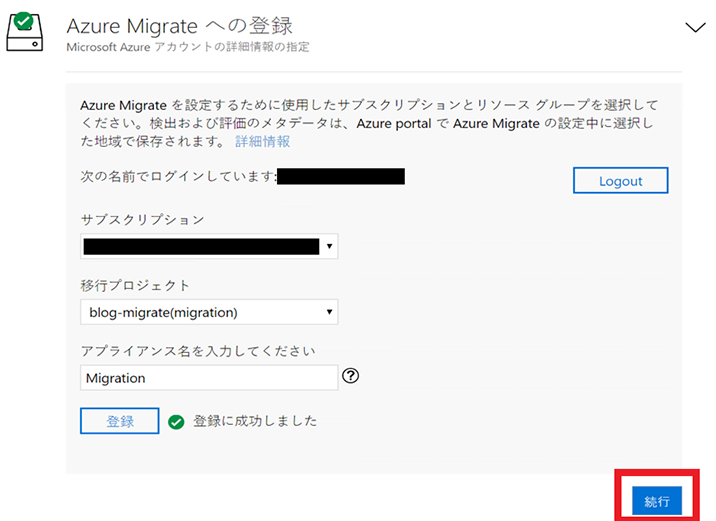This screenshot has width=716, height=521.
Task: Click the 移行プロジェクト label
Action: 135,285
